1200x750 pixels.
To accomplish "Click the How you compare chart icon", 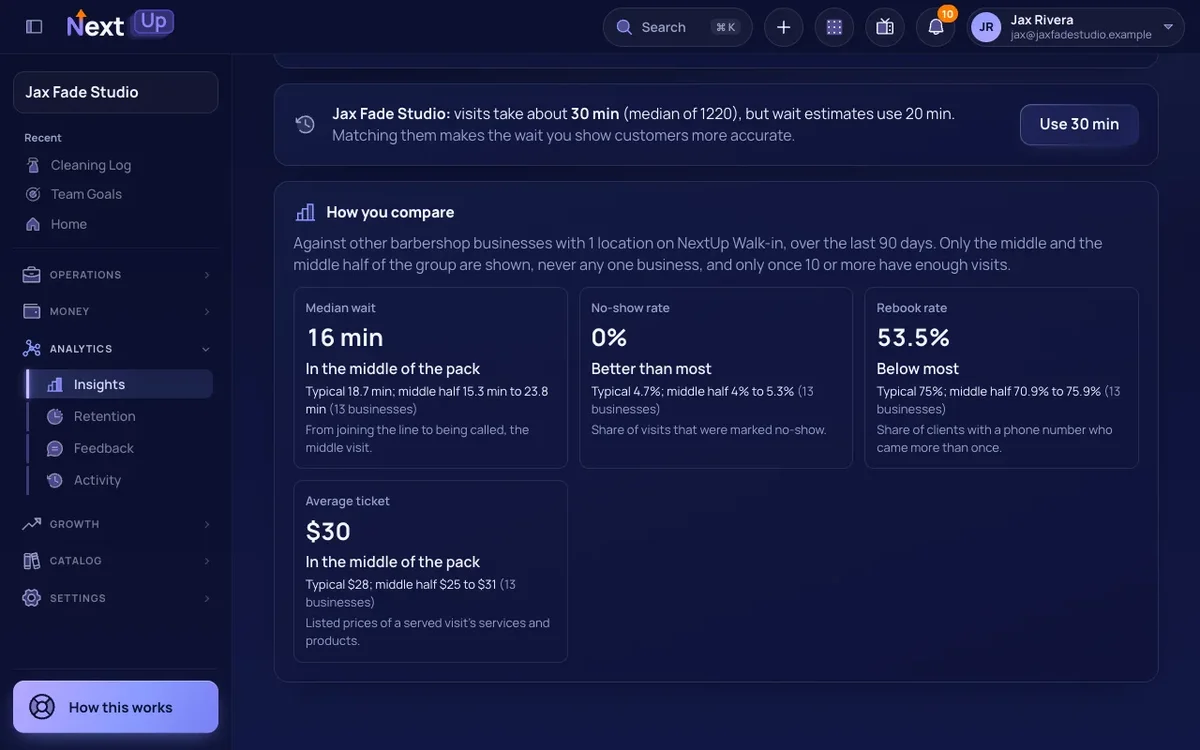I will (306, 212).
